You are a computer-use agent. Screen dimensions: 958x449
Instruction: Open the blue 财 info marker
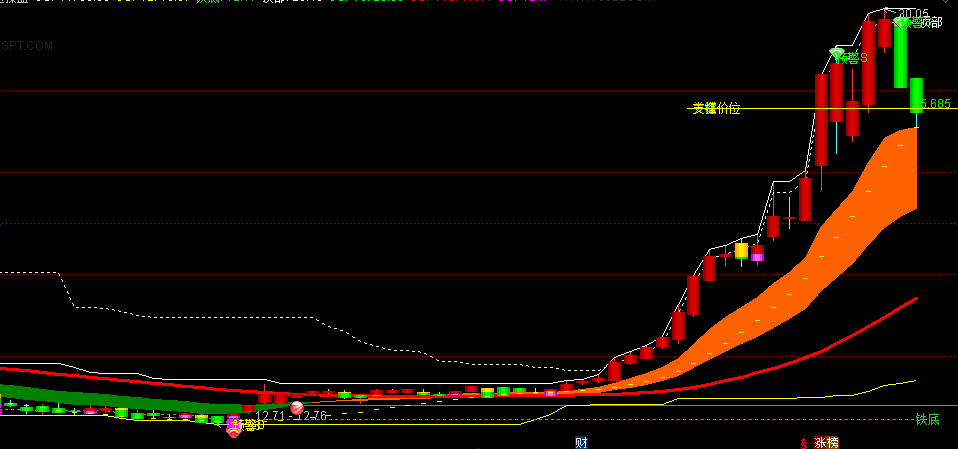tap(581, 442)
